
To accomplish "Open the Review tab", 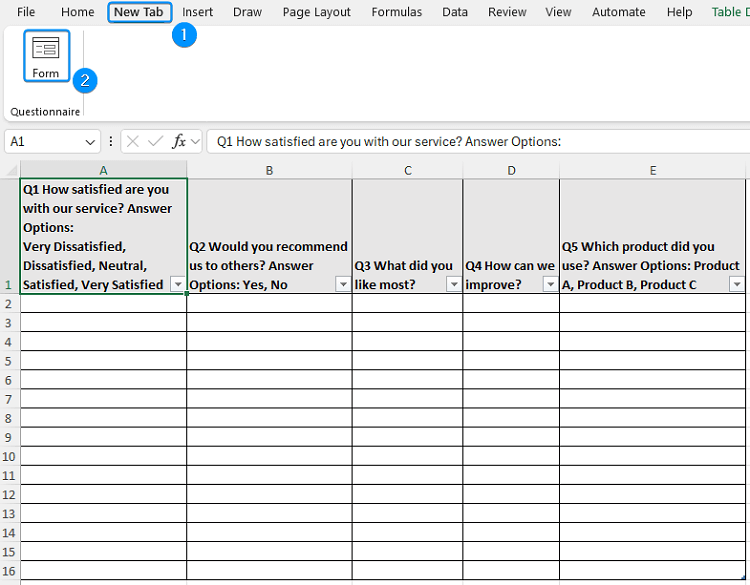I will coord(507,12).
